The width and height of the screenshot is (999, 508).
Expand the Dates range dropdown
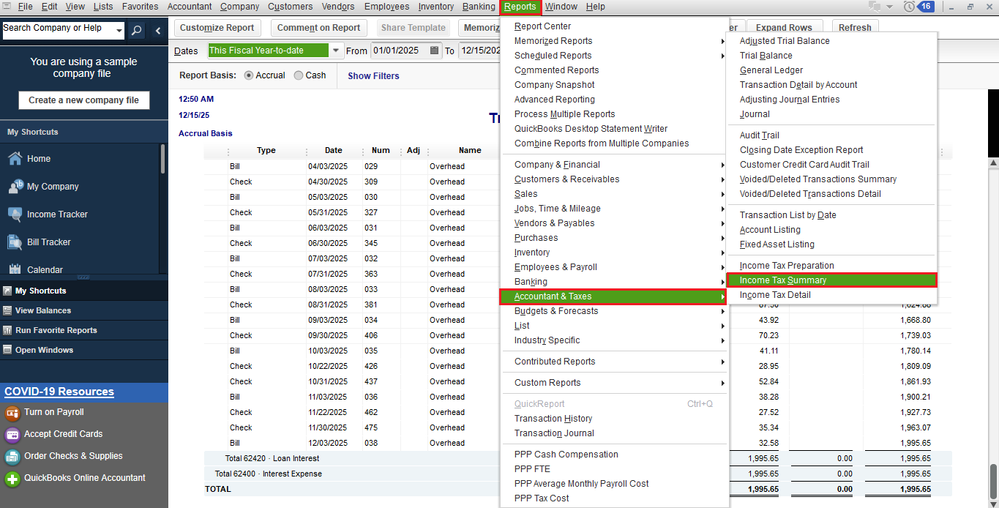pyautogui.click(x=336, y=50)
